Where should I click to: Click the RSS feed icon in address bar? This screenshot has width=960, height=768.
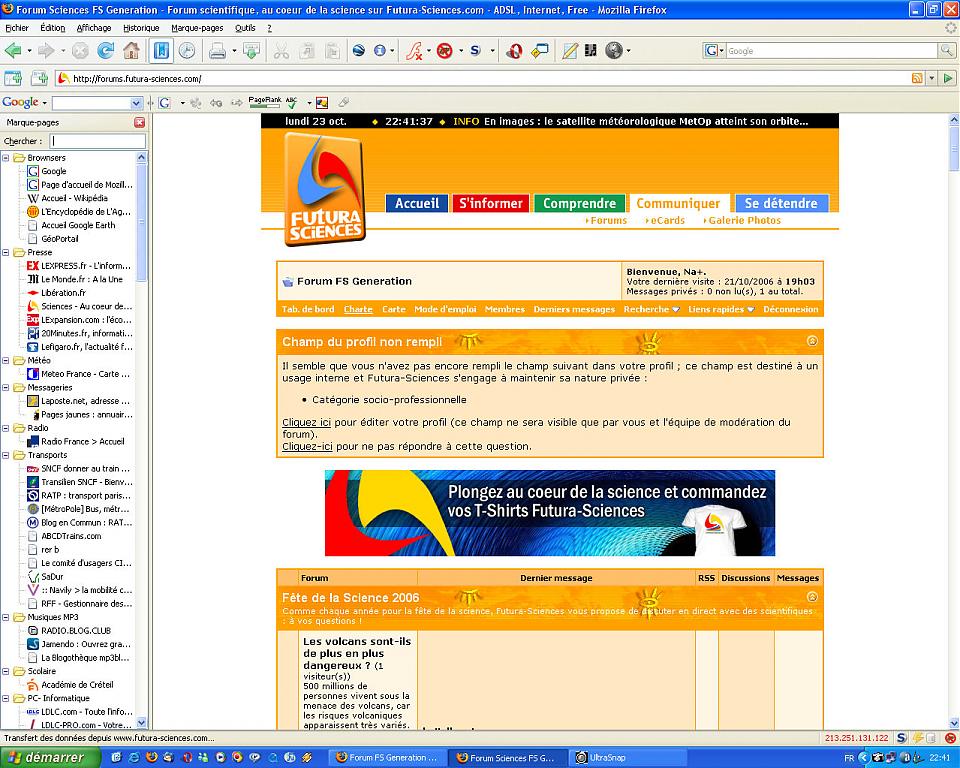(917, 78)
